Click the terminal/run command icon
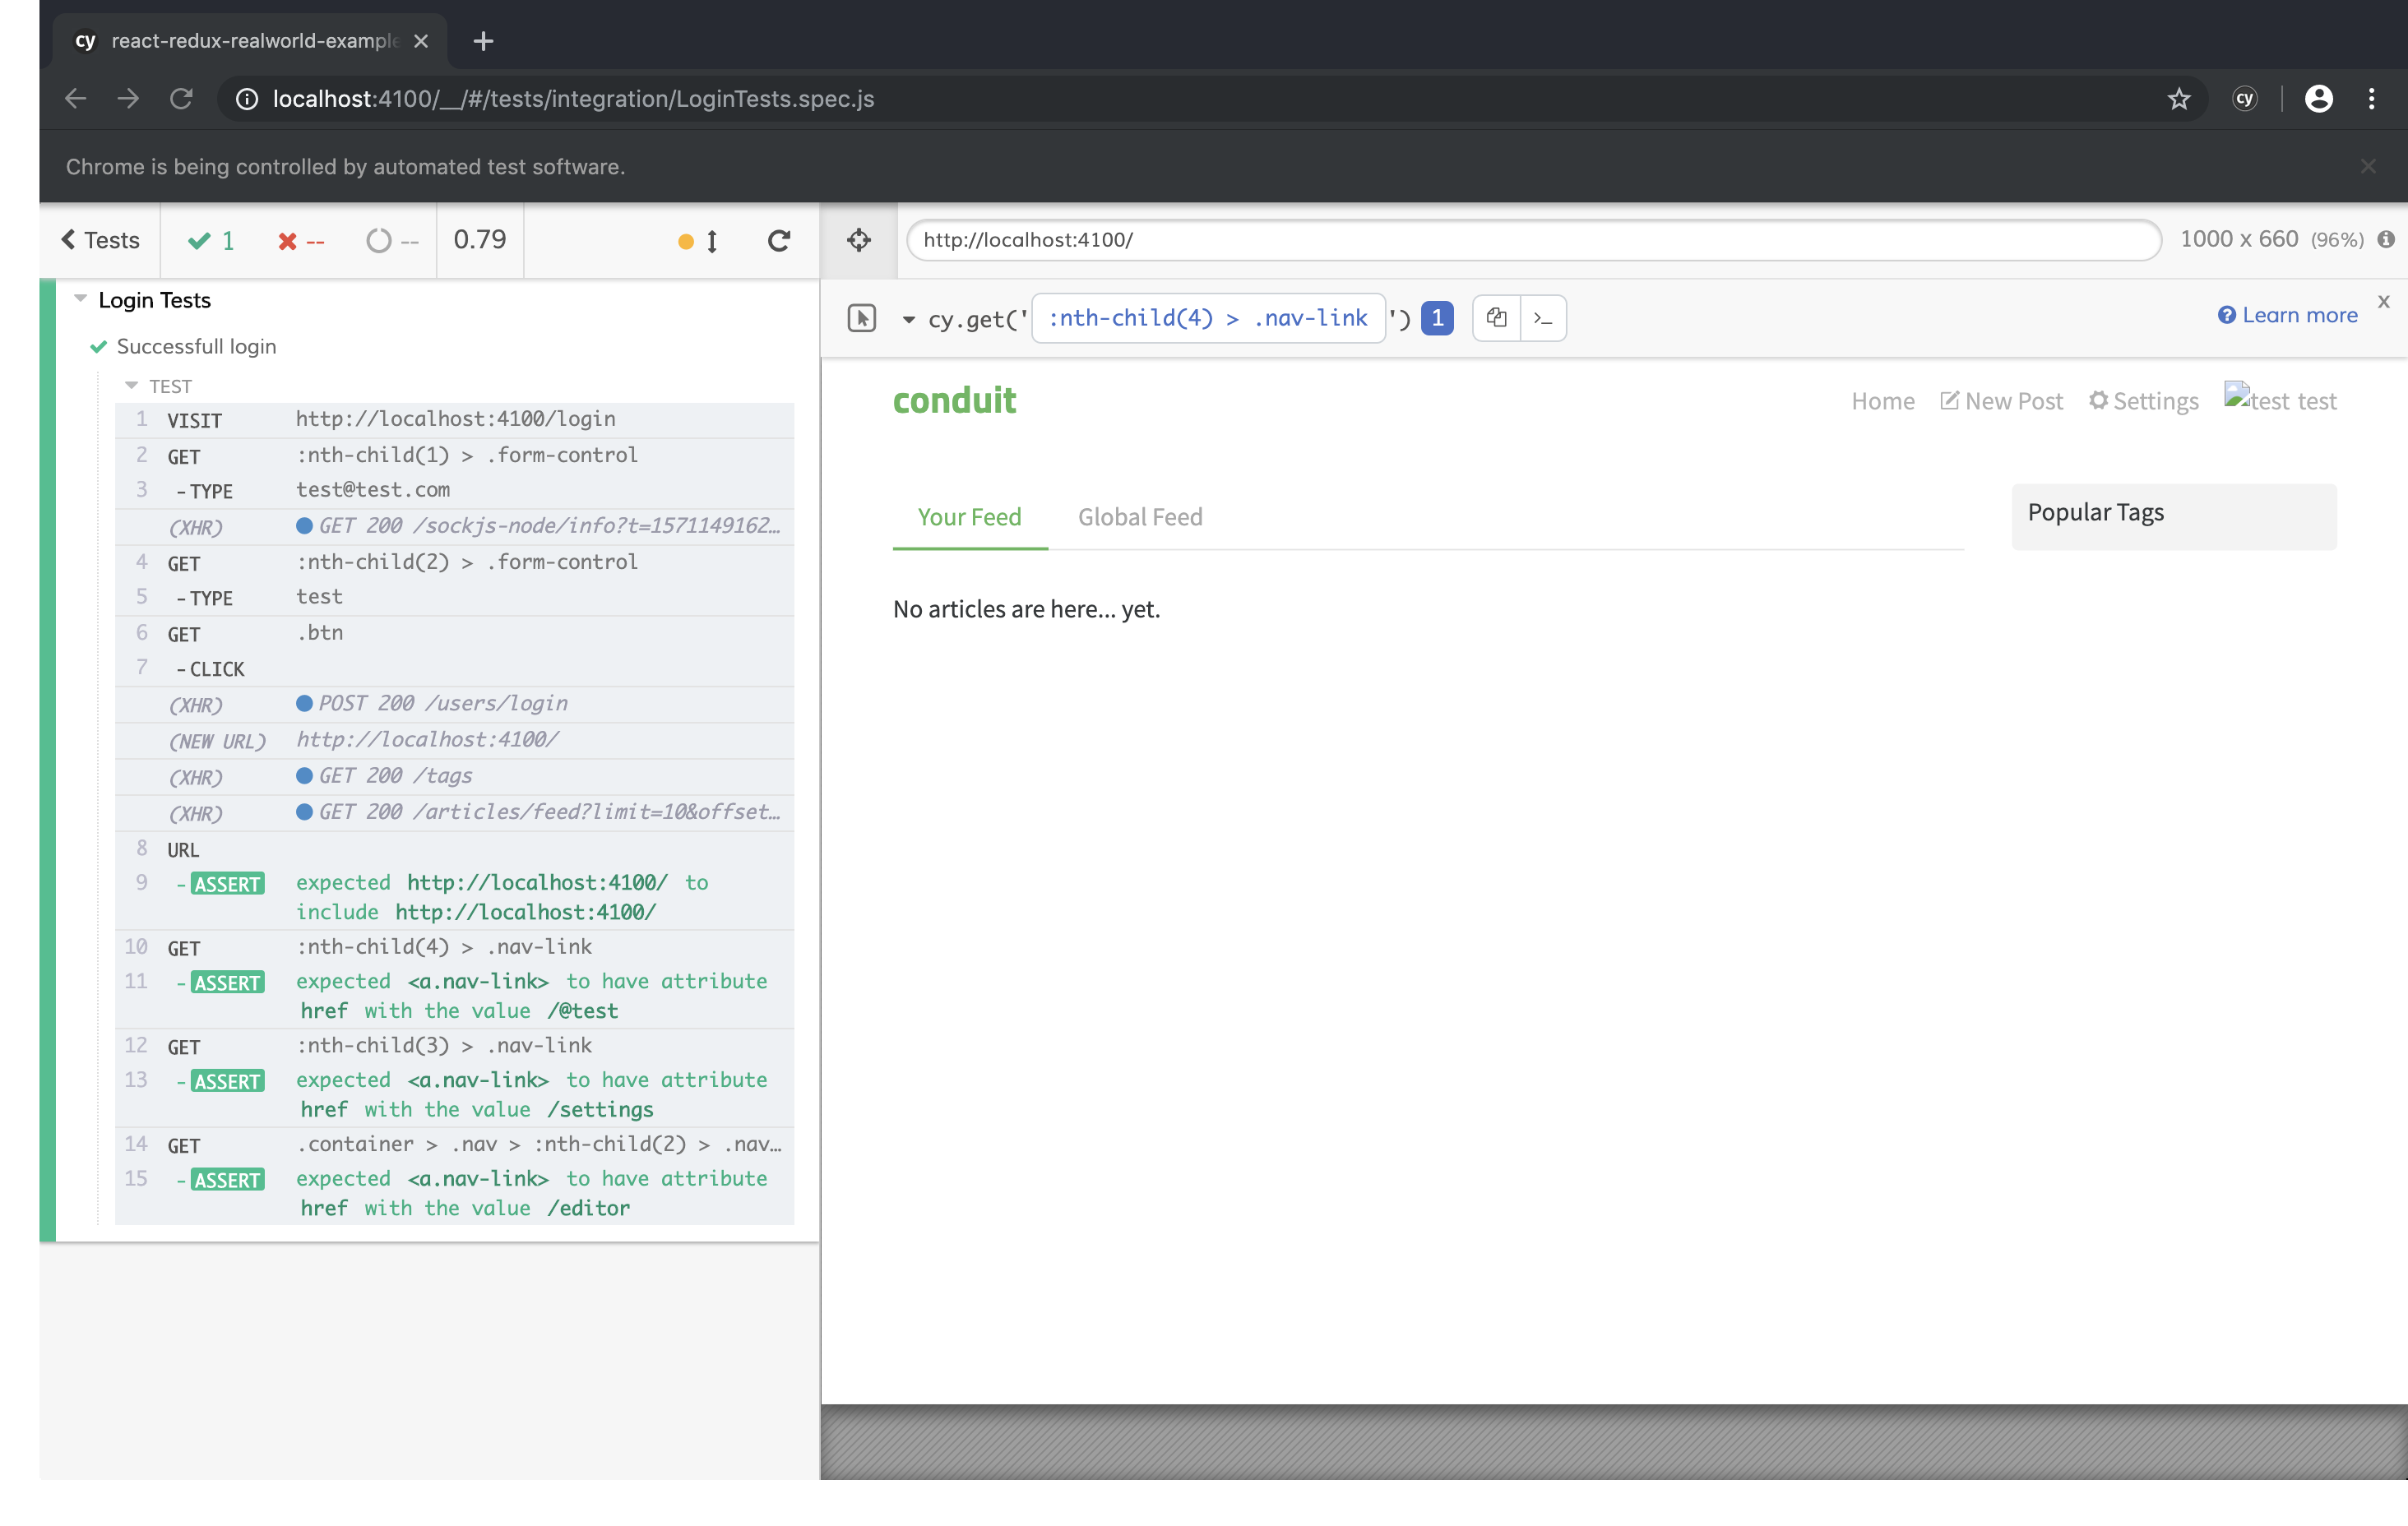The image size is (2408, 1526). pyautogui.click(x=1543, y=317)
